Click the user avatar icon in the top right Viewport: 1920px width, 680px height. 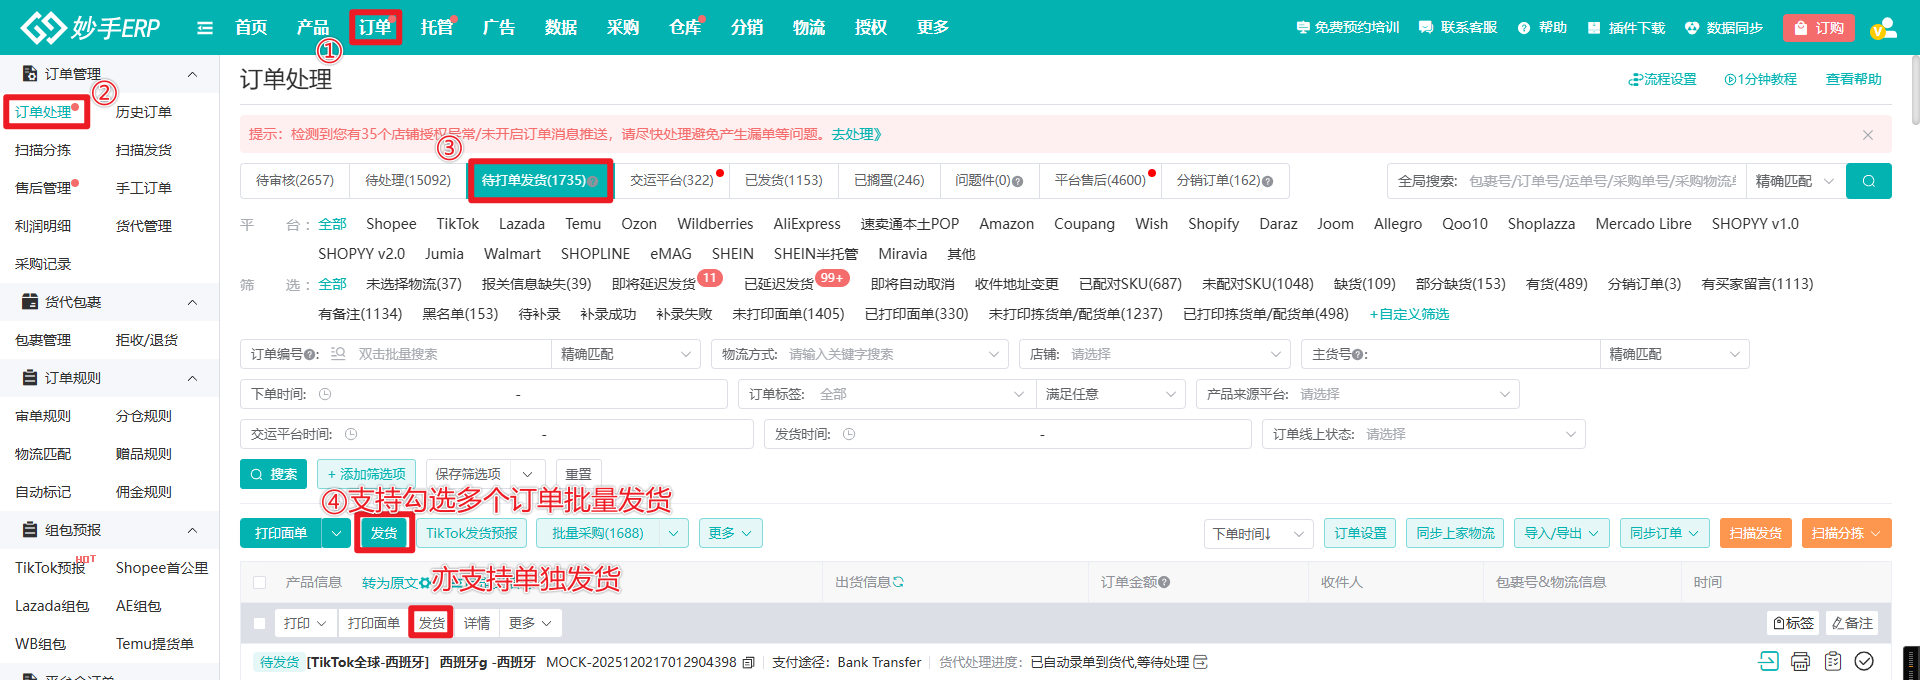pyautogui.click(x=1883, y=28)
